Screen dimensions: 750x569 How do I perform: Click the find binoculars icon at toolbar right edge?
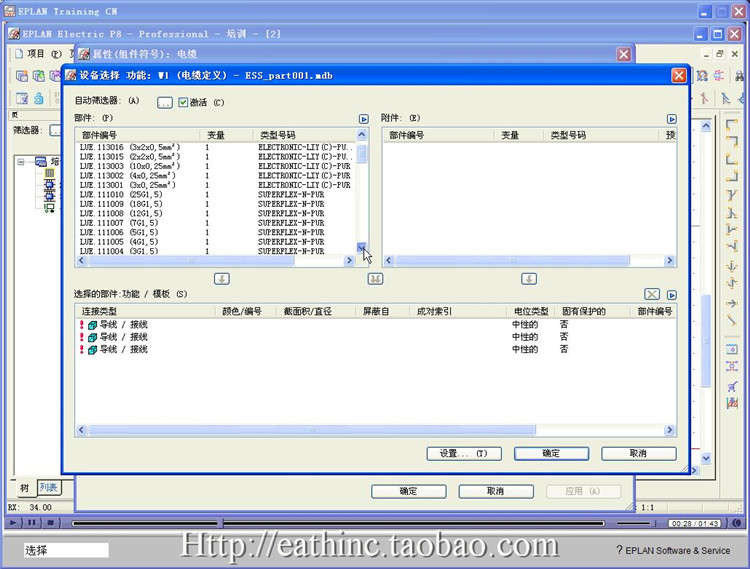(x=740, y=76)
